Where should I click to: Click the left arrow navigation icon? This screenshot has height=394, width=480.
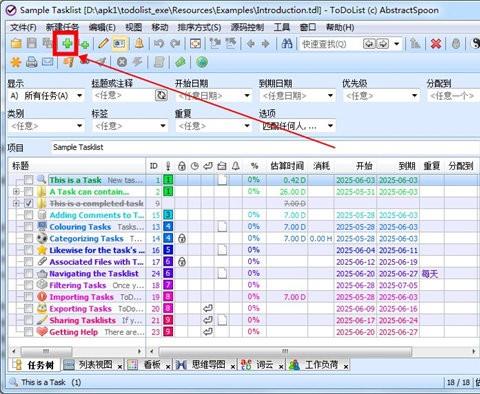tap(251, 44)
